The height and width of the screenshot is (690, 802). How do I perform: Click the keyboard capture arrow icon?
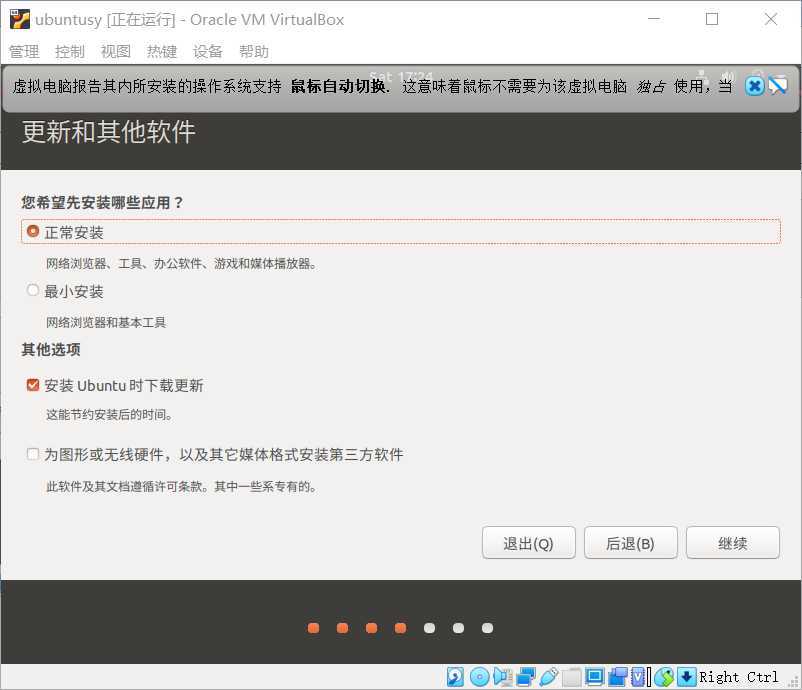[686, 677]
